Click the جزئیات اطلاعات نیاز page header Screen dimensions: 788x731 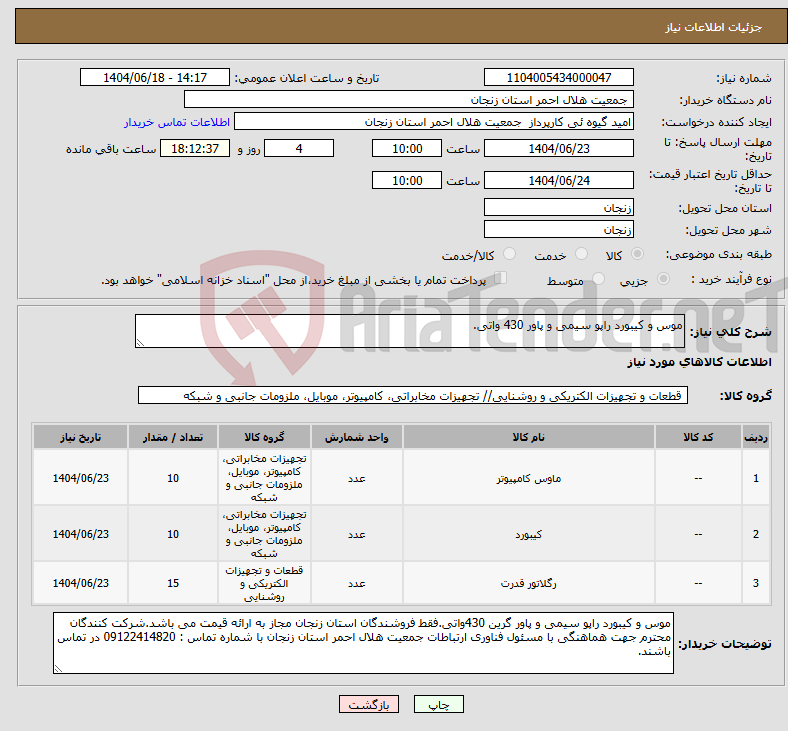point(714,27)
